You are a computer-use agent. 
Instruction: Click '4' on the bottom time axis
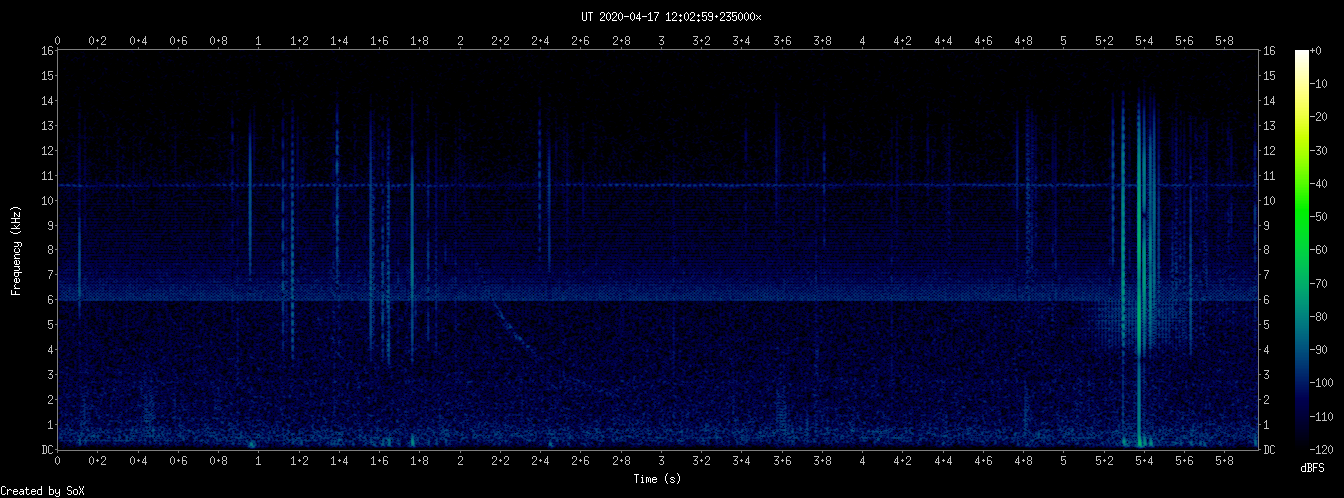pos(862,461)
